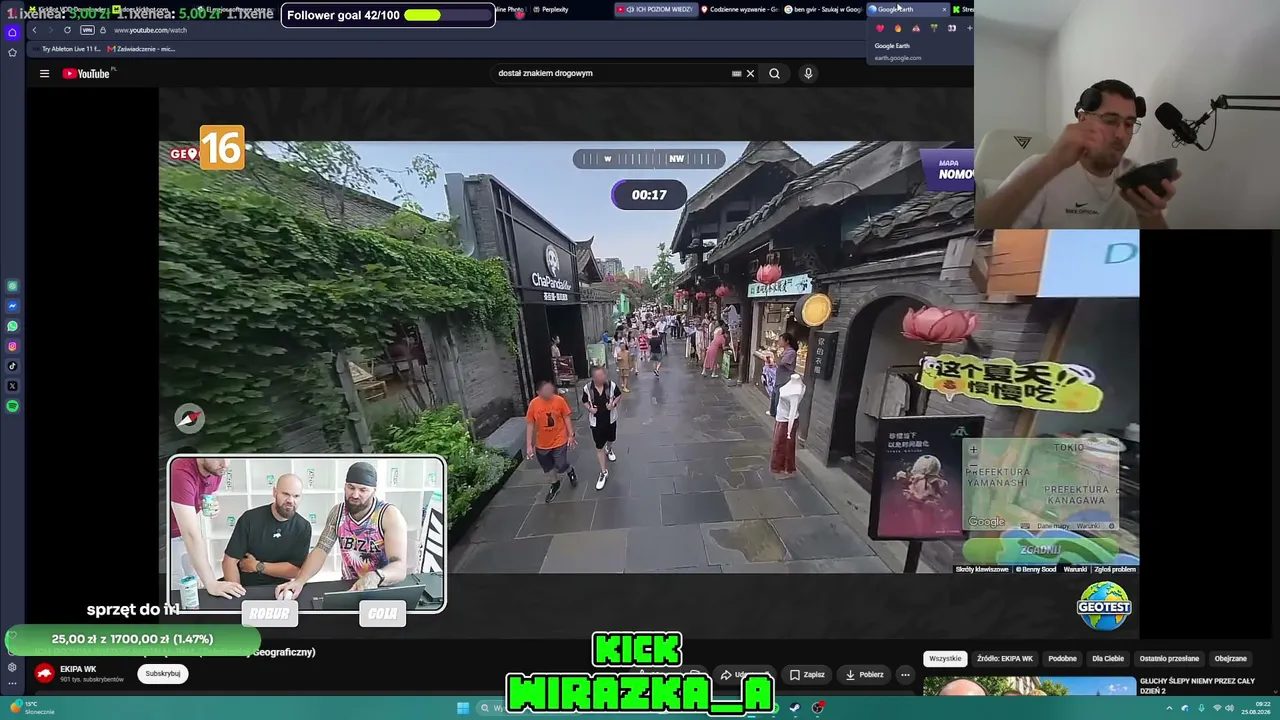Open Instagram in the browser sidebar
This screenshot has width=1280, height=720.
click(x=12, y=346)
